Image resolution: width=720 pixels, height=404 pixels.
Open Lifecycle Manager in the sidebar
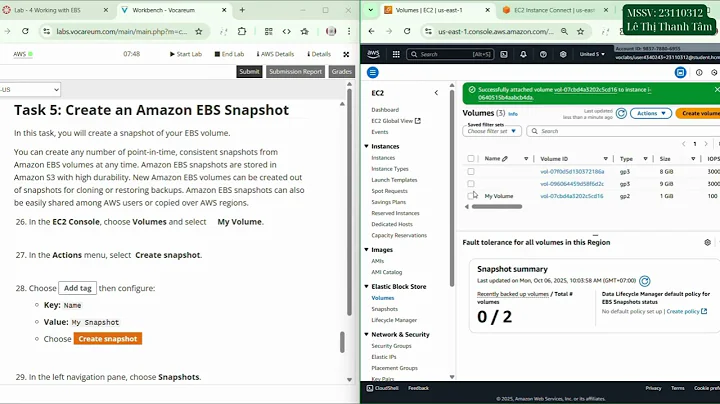point(394,320)
